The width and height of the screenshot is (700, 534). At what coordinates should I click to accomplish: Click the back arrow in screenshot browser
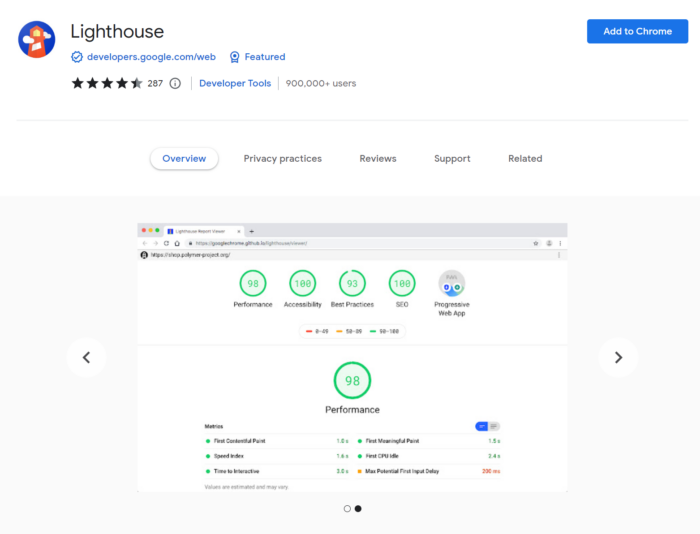(x=145, y=243)
